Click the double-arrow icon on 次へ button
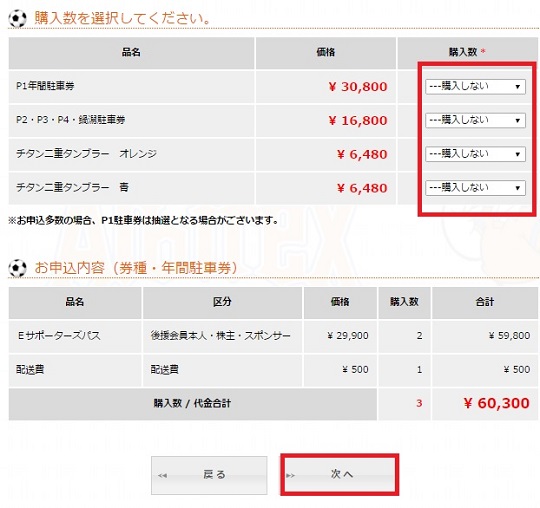The width and height of the screenshot is (540, 508). pyautogui.click(x=290, y=475)
